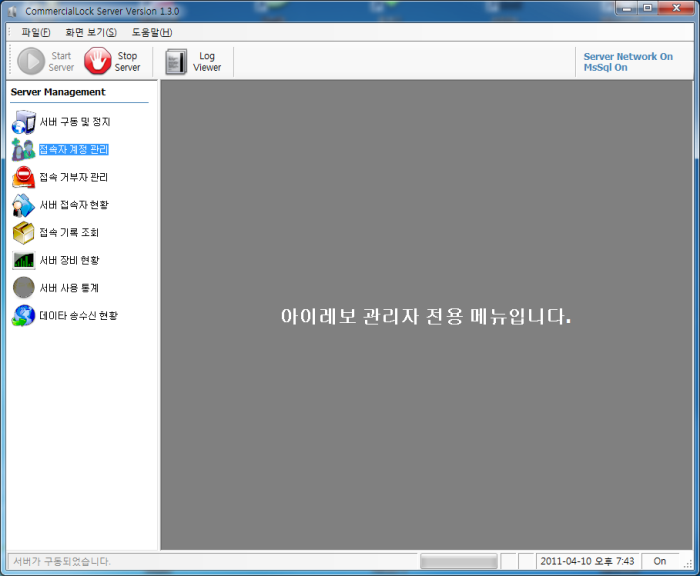The height and width of the screenshot is (576, 700).
Task: Open the 도움말(H) menu
Action: 152,33
